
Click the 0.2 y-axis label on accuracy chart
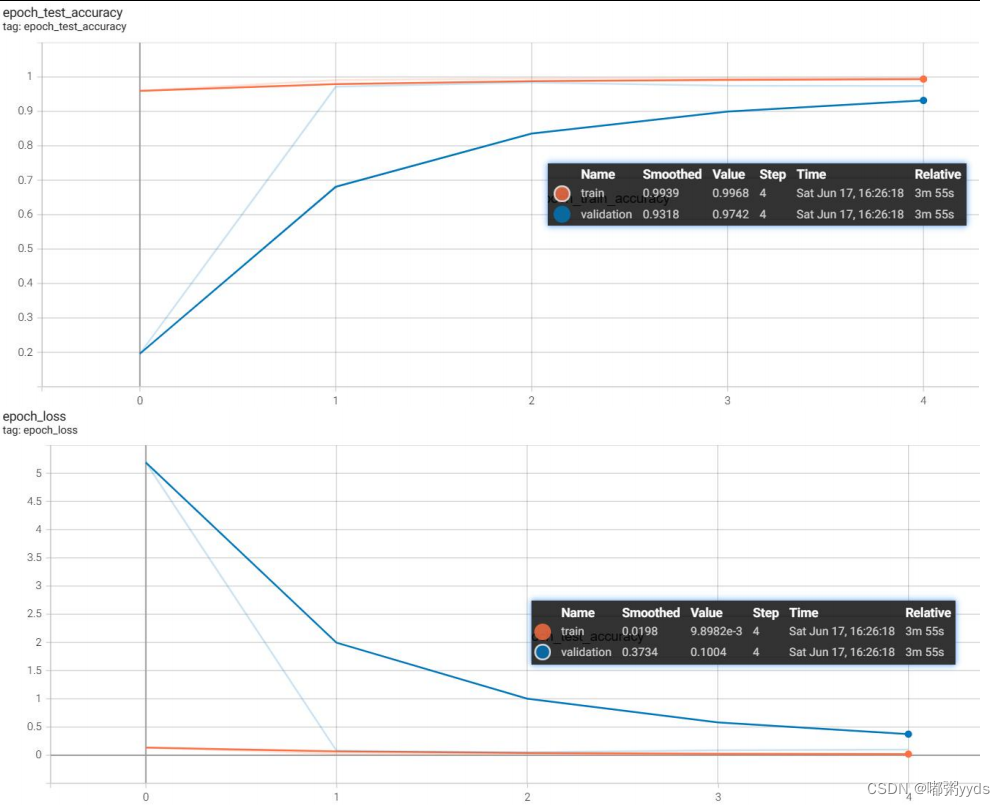pos(25,352)
